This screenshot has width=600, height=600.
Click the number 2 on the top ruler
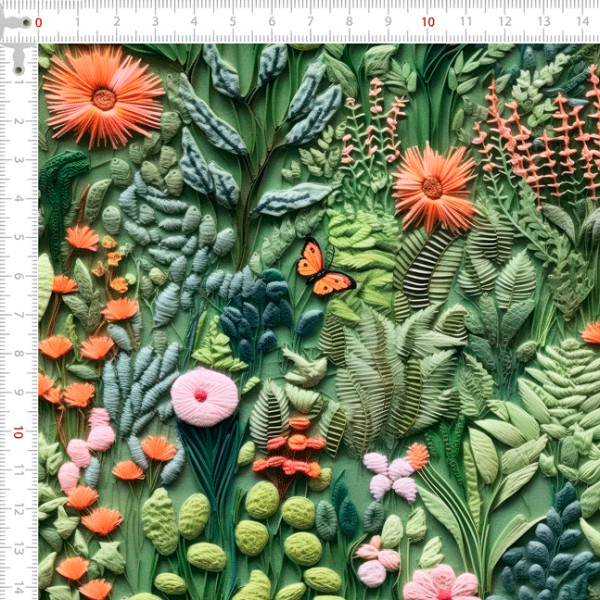(x=117, y=21)
